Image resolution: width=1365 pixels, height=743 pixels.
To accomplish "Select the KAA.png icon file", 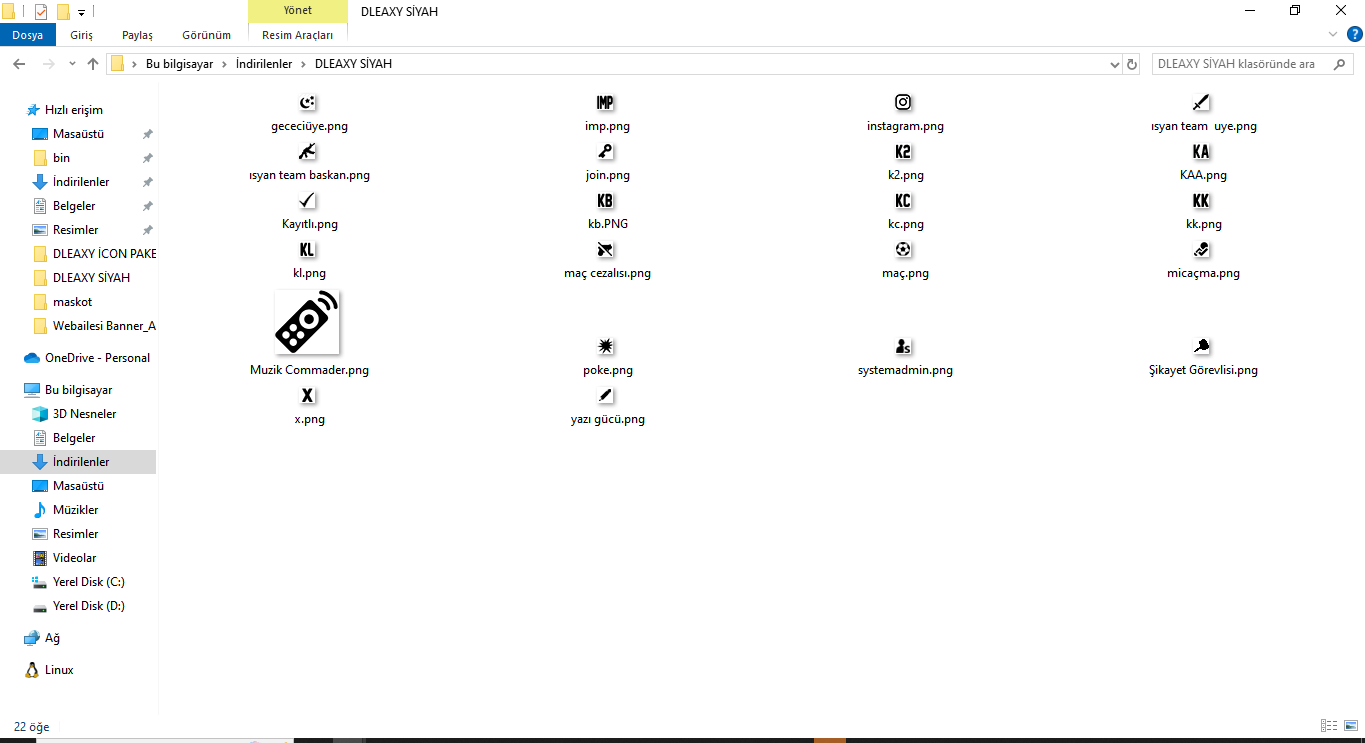I will pos(1203,152).
